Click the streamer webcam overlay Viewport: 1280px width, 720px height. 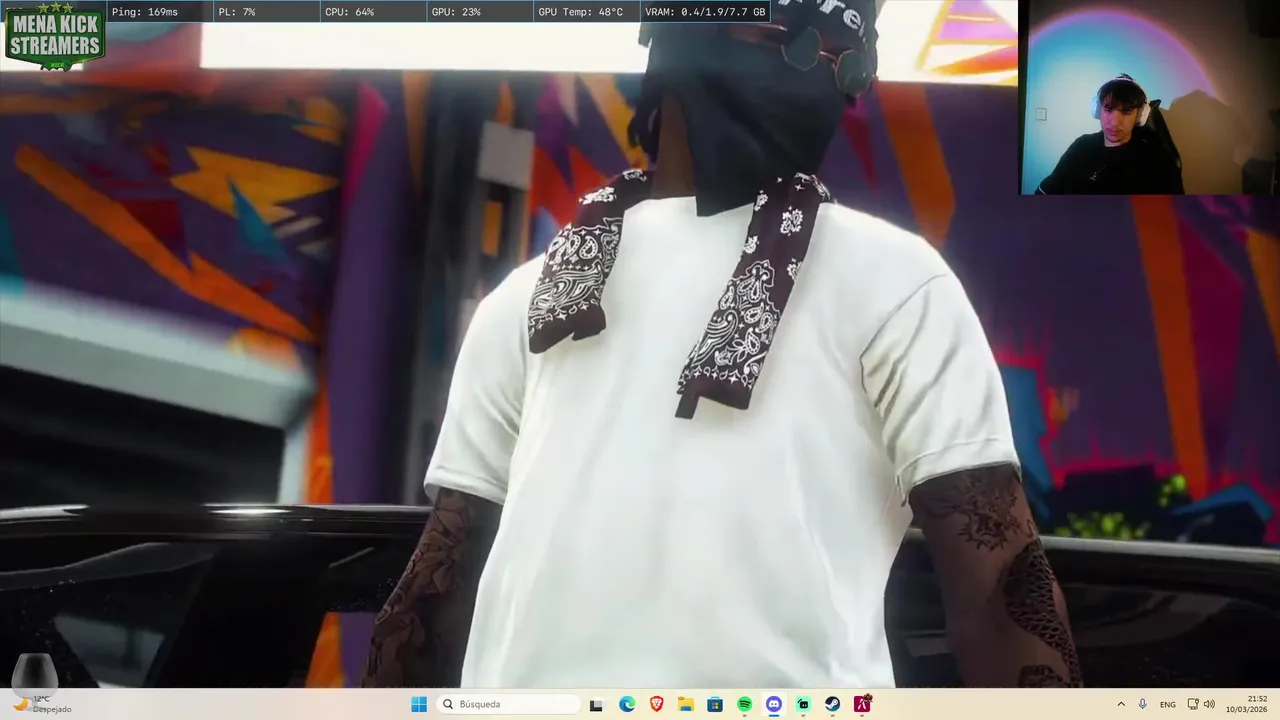click(1149, 97)
